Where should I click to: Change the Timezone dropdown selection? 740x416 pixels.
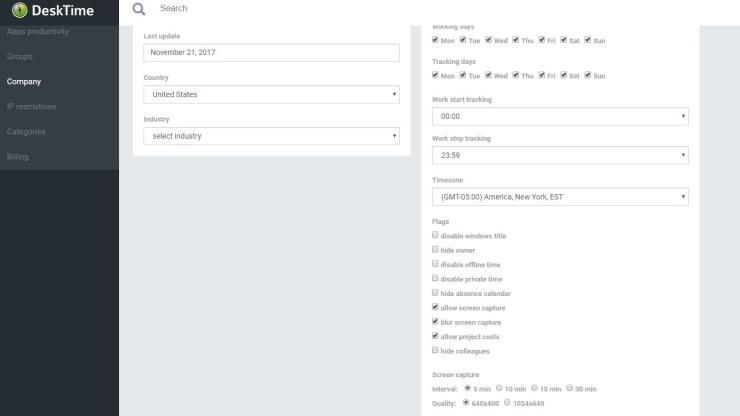560,197
